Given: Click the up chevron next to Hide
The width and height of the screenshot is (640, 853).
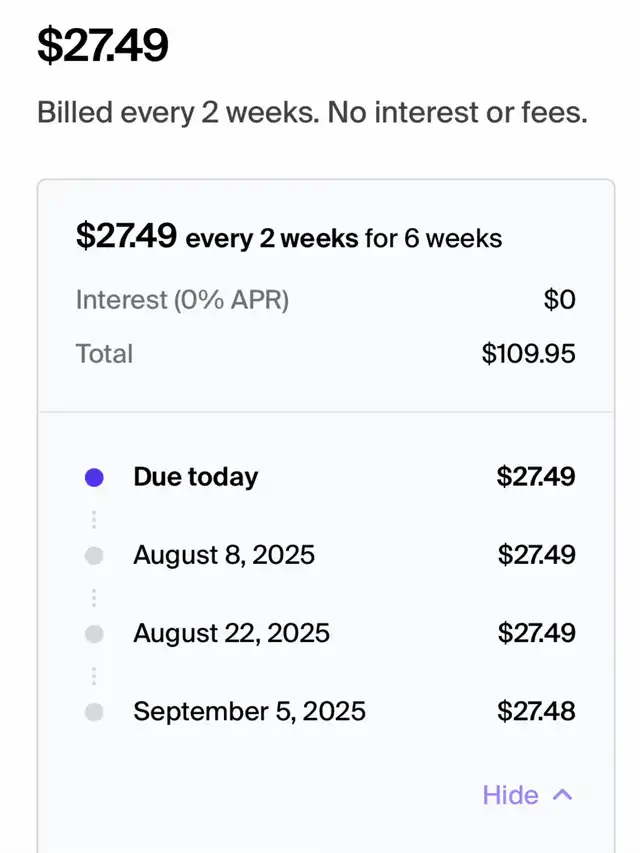Looking at the screenshot, I should 563,795.
